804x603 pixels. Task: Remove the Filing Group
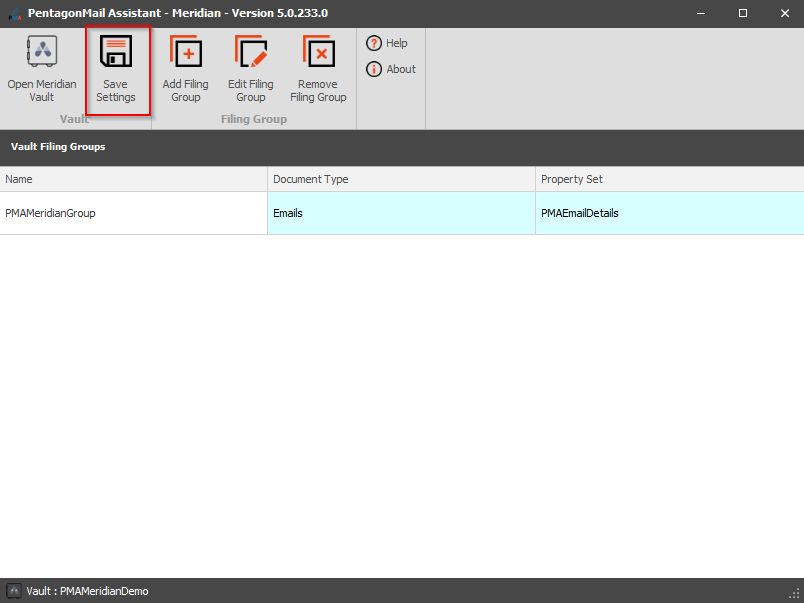(x=318, y=70)
